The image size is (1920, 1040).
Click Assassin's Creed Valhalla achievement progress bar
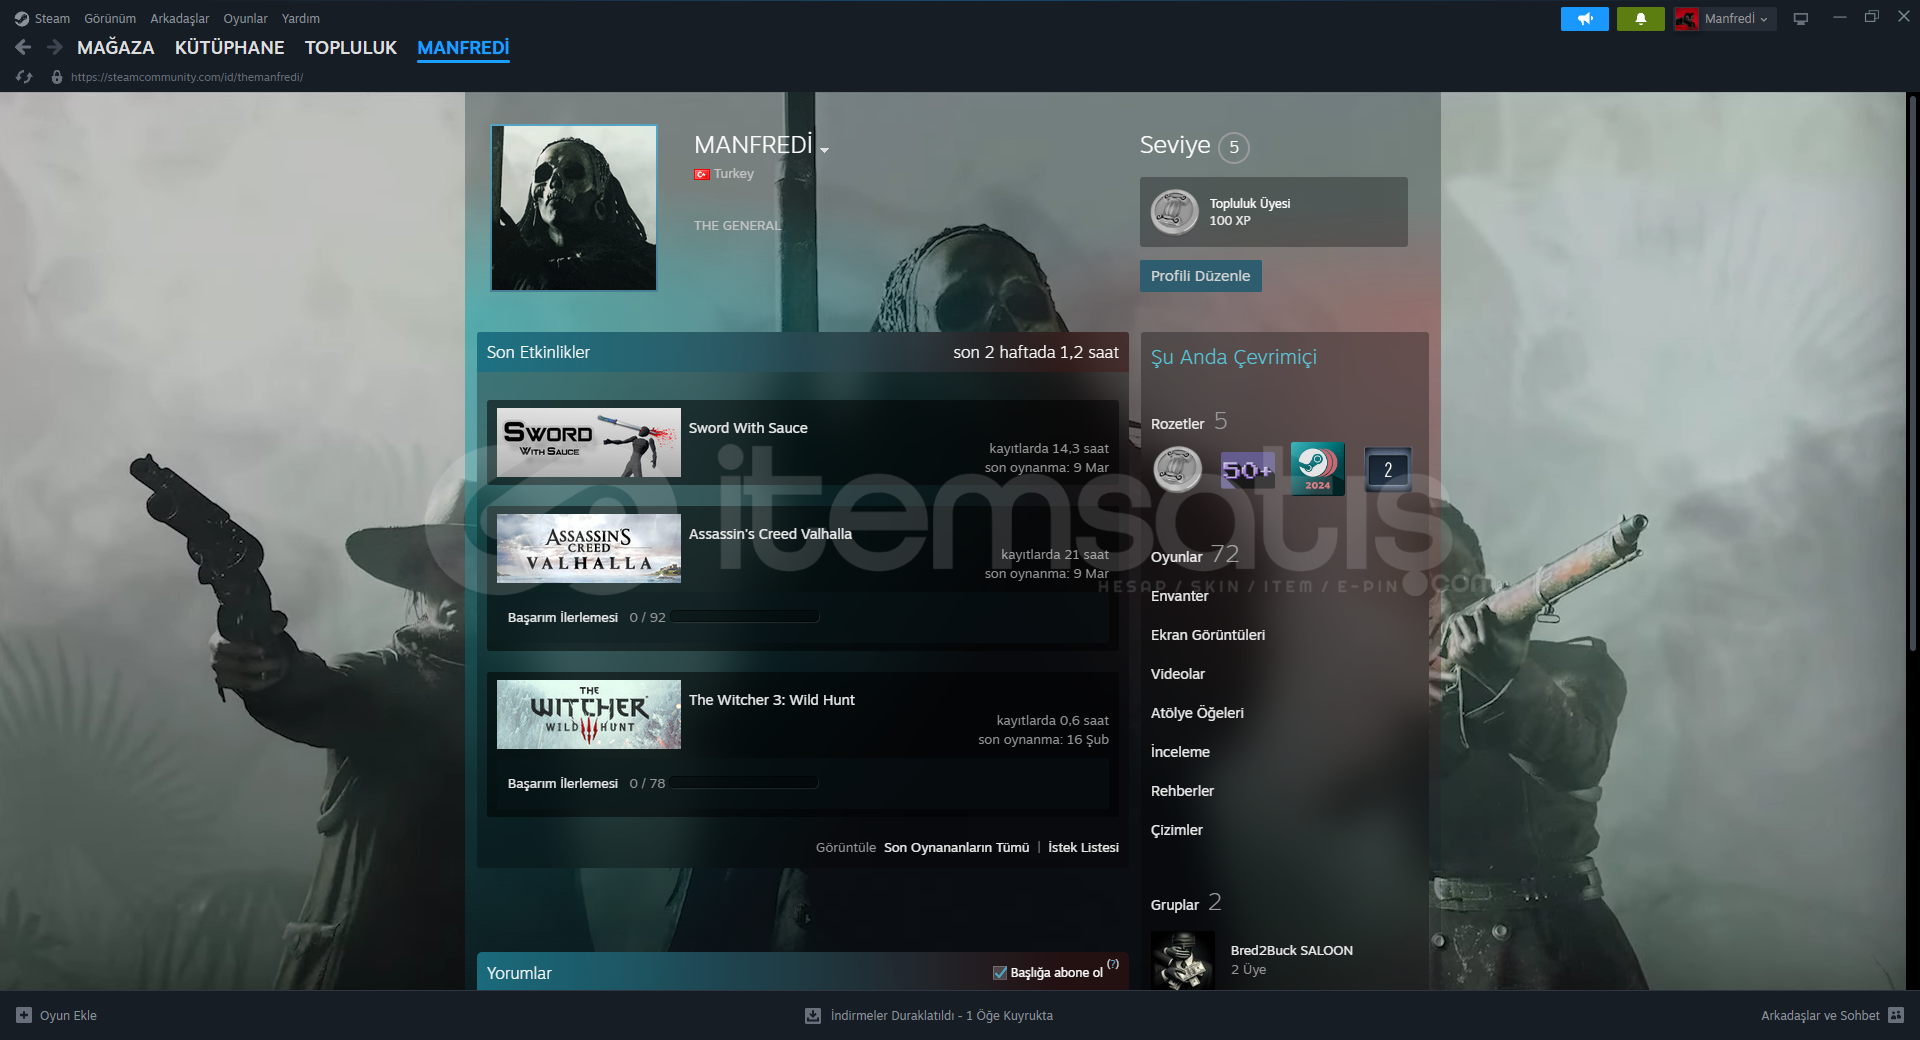[x=745, y=617]
